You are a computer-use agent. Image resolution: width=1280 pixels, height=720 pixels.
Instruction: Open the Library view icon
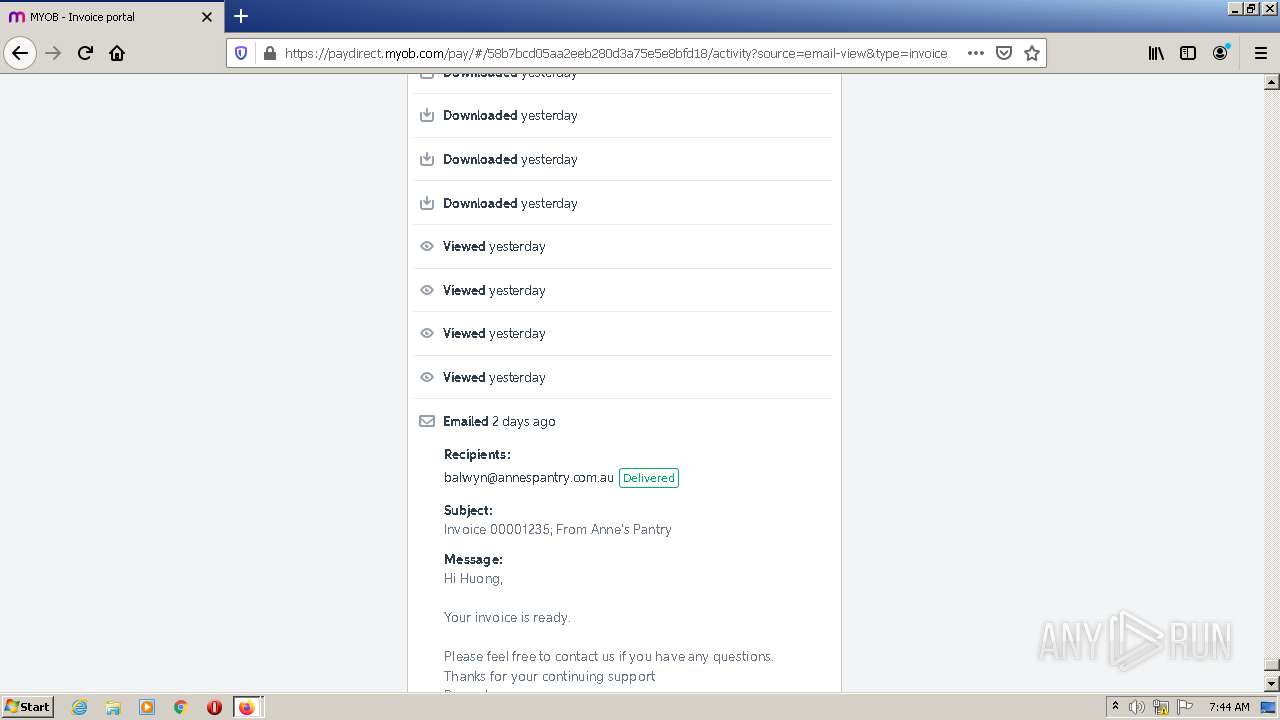click(x=1156, y=53)
